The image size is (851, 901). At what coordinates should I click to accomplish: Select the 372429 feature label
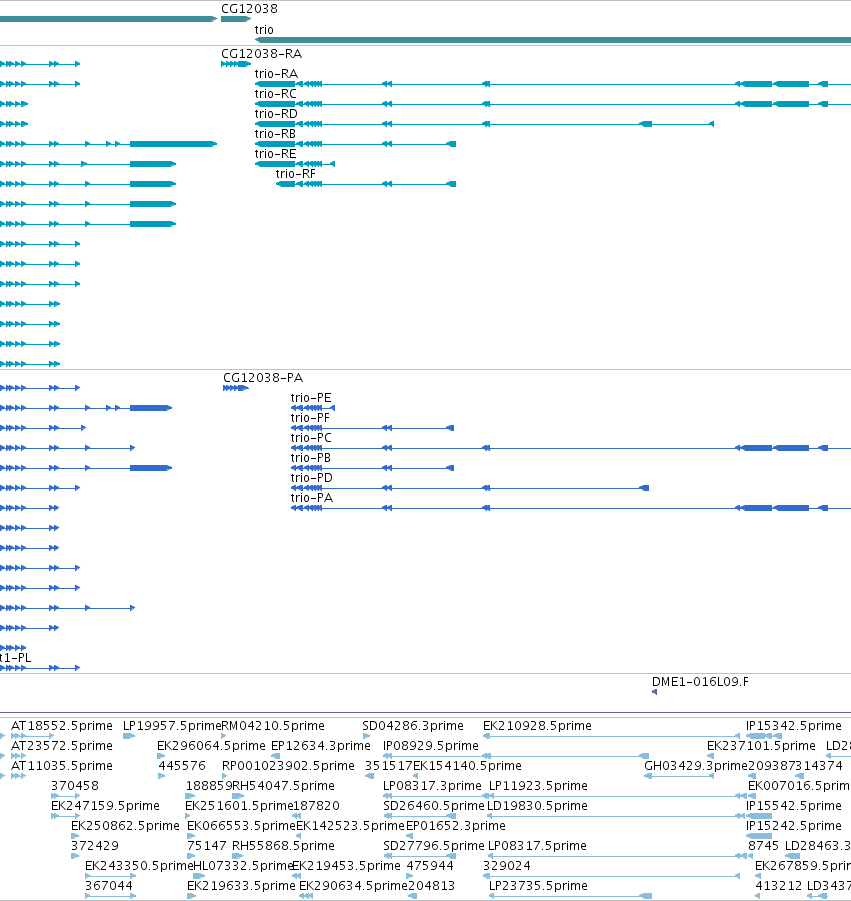coord(95,846)
